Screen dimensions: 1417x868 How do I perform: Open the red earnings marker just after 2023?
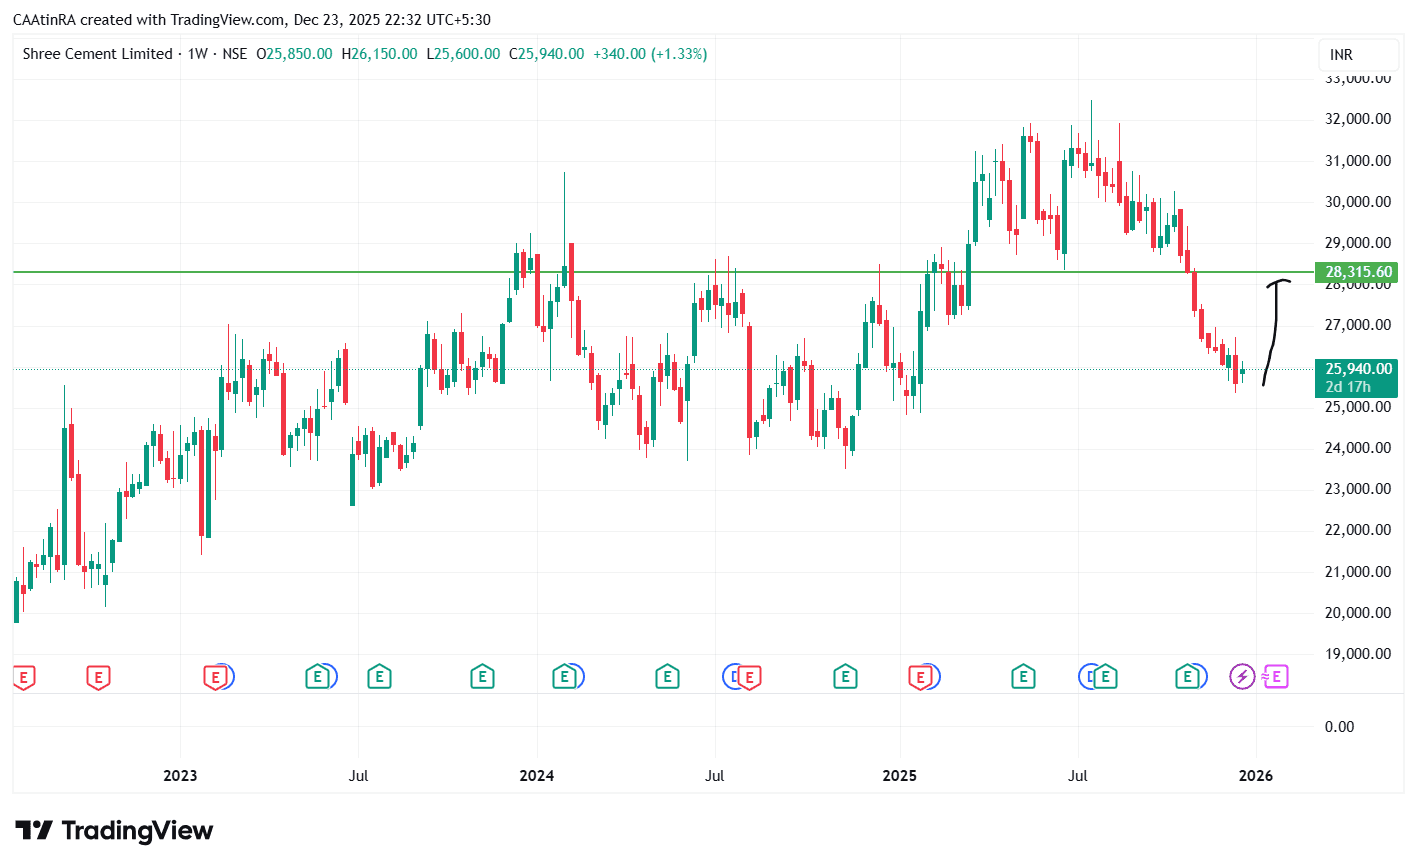(214, 678)
